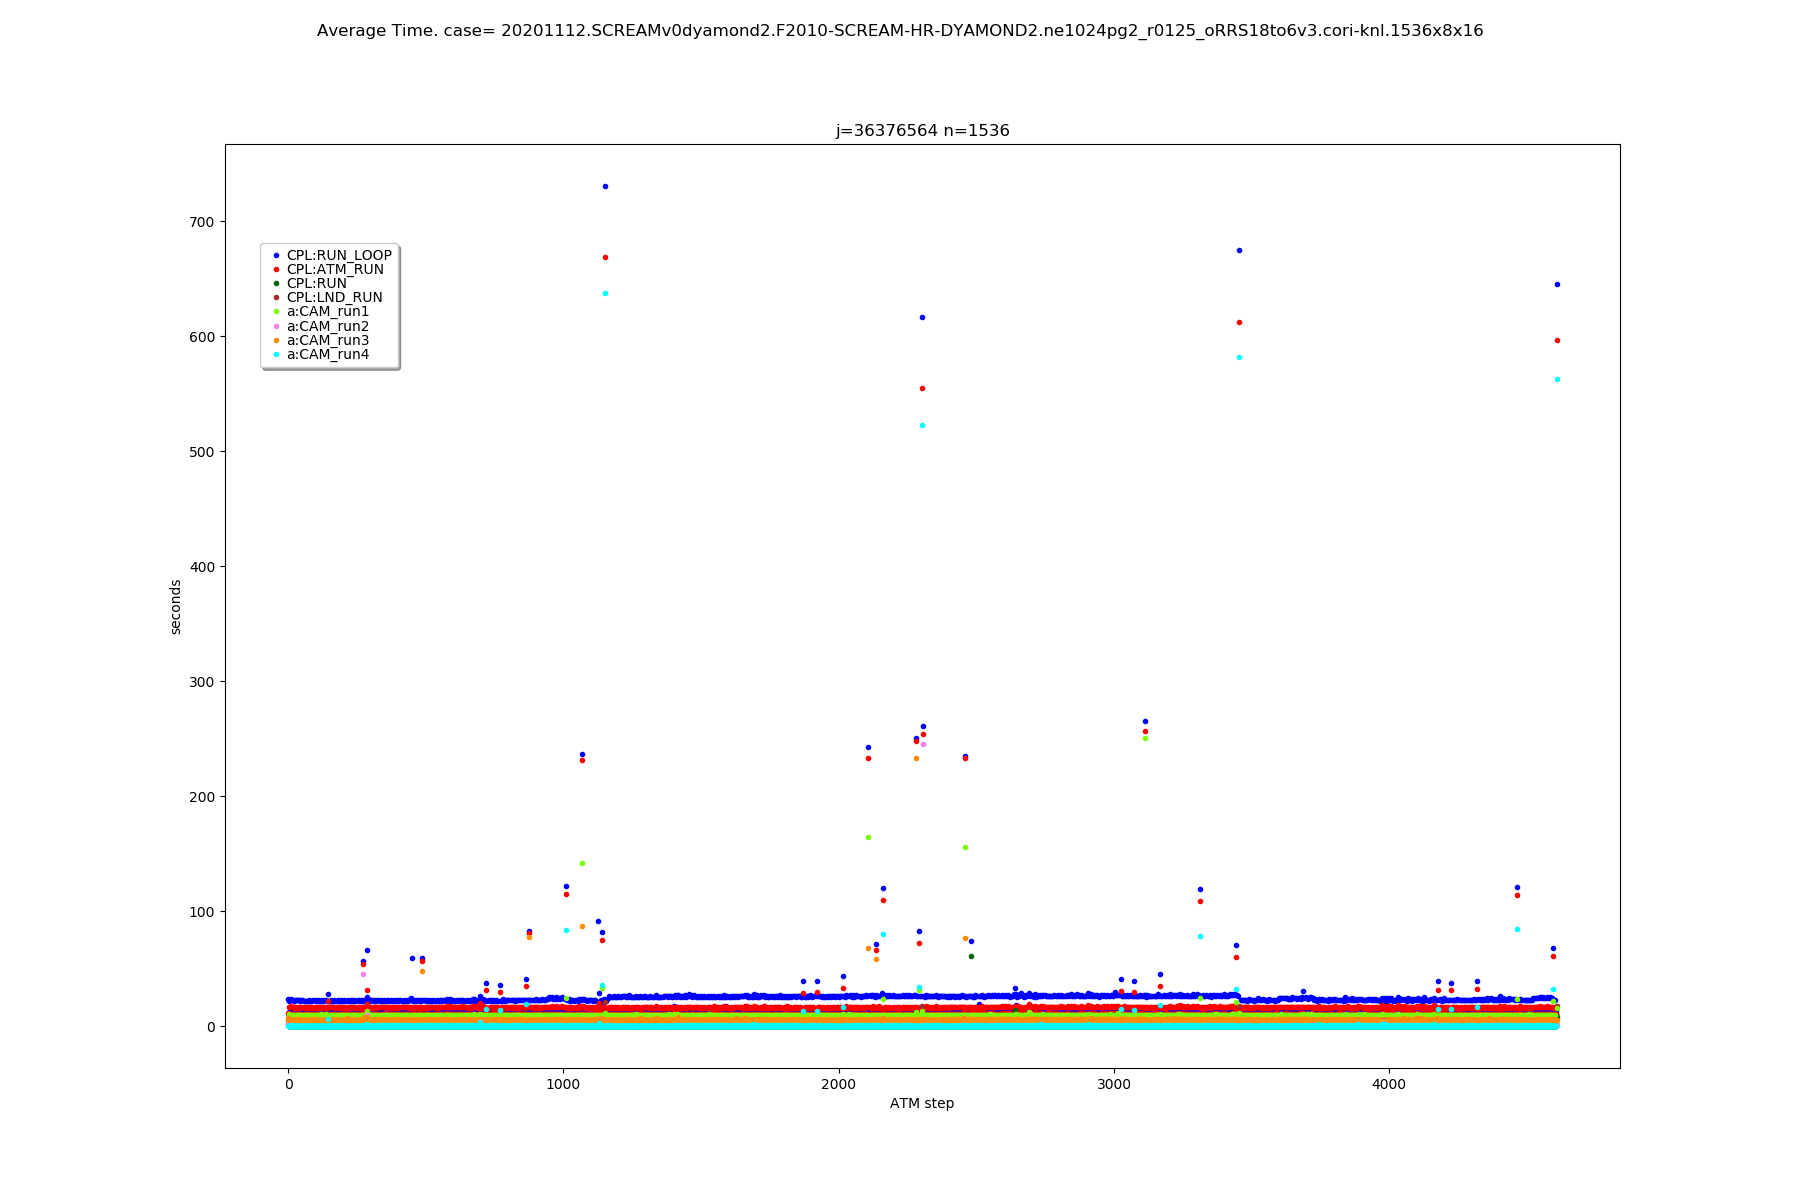Image resolution: width=1800 pixels, height=1200 pixels.
Task: Click the 'ATM step' x-axis label
Action: [x=921, y=1104]
